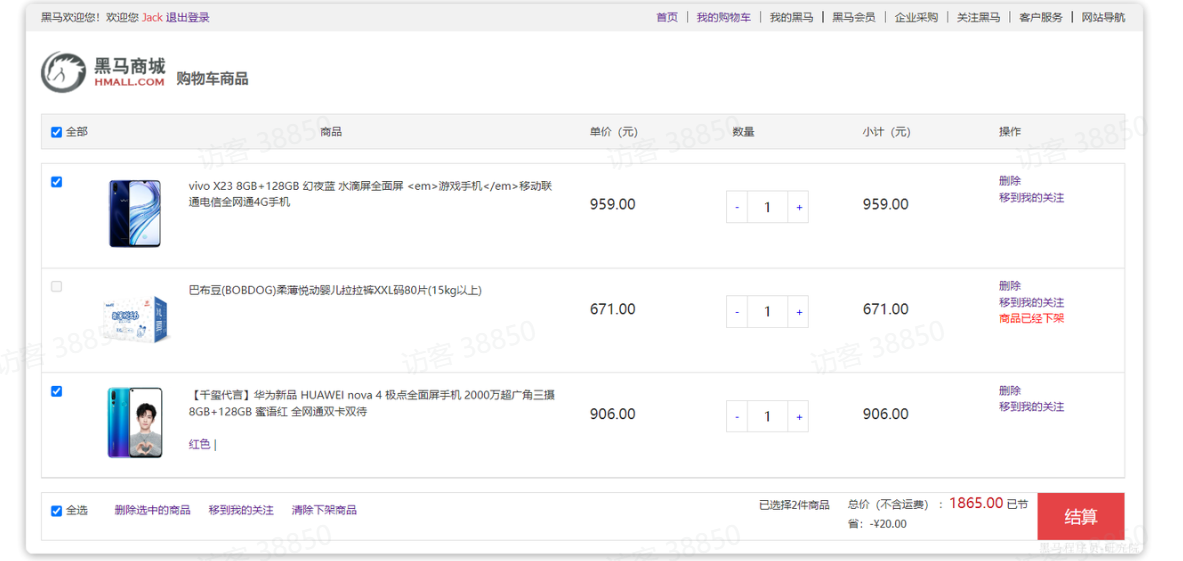Open 我的黑马 menu item

click(x=791, y=17)
